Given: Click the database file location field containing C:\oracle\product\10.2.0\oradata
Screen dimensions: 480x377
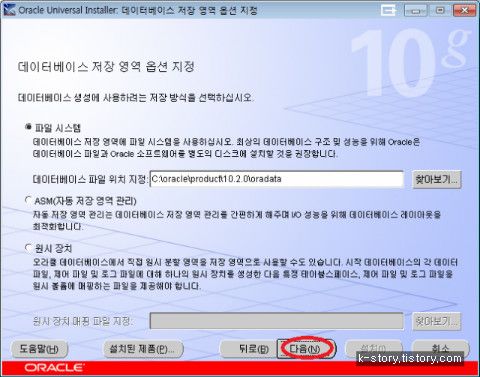Looking at the screenshot, I should click(276, 179).
